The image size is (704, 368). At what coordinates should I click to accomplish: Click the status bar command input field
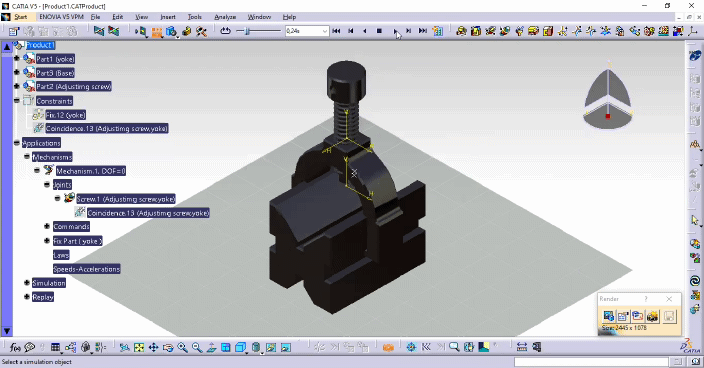[591, 362]
